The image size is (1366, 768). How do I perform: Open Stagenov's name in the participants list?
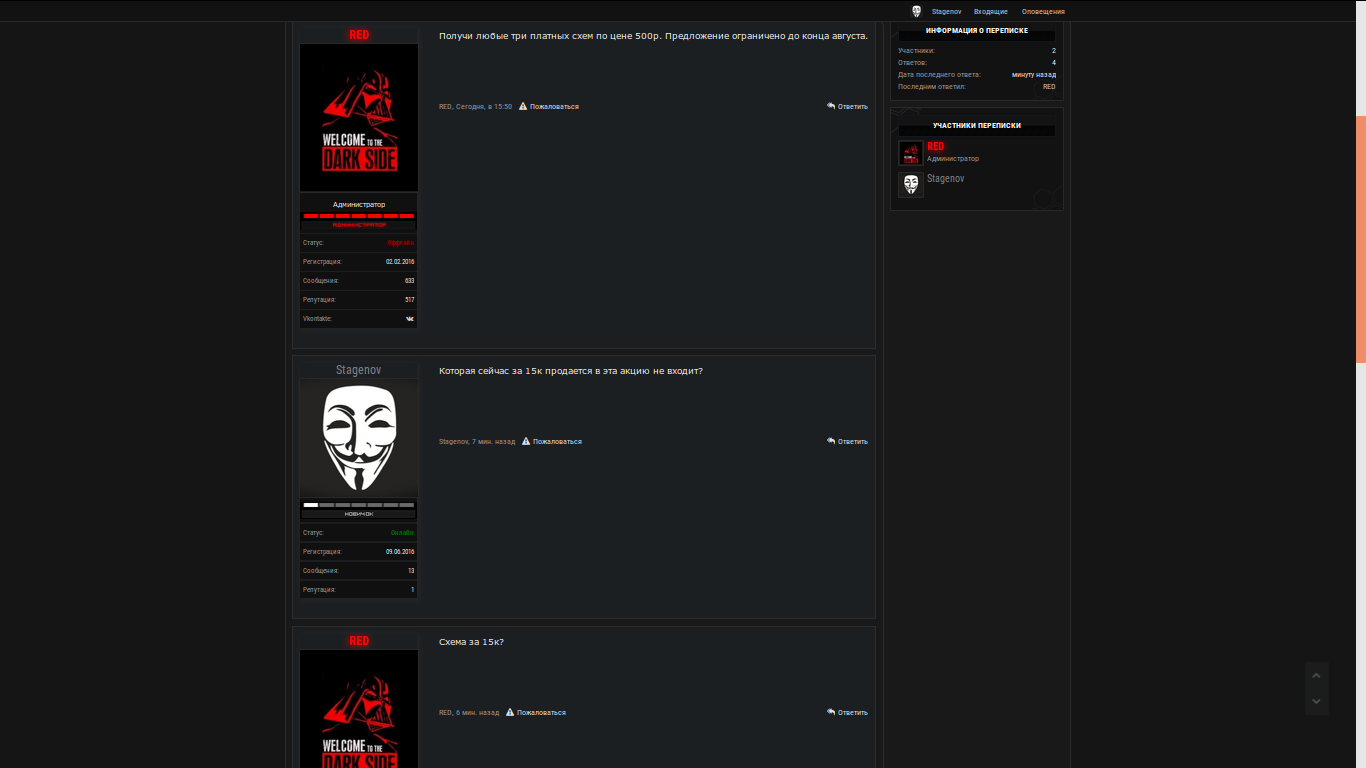click(945, 178)
